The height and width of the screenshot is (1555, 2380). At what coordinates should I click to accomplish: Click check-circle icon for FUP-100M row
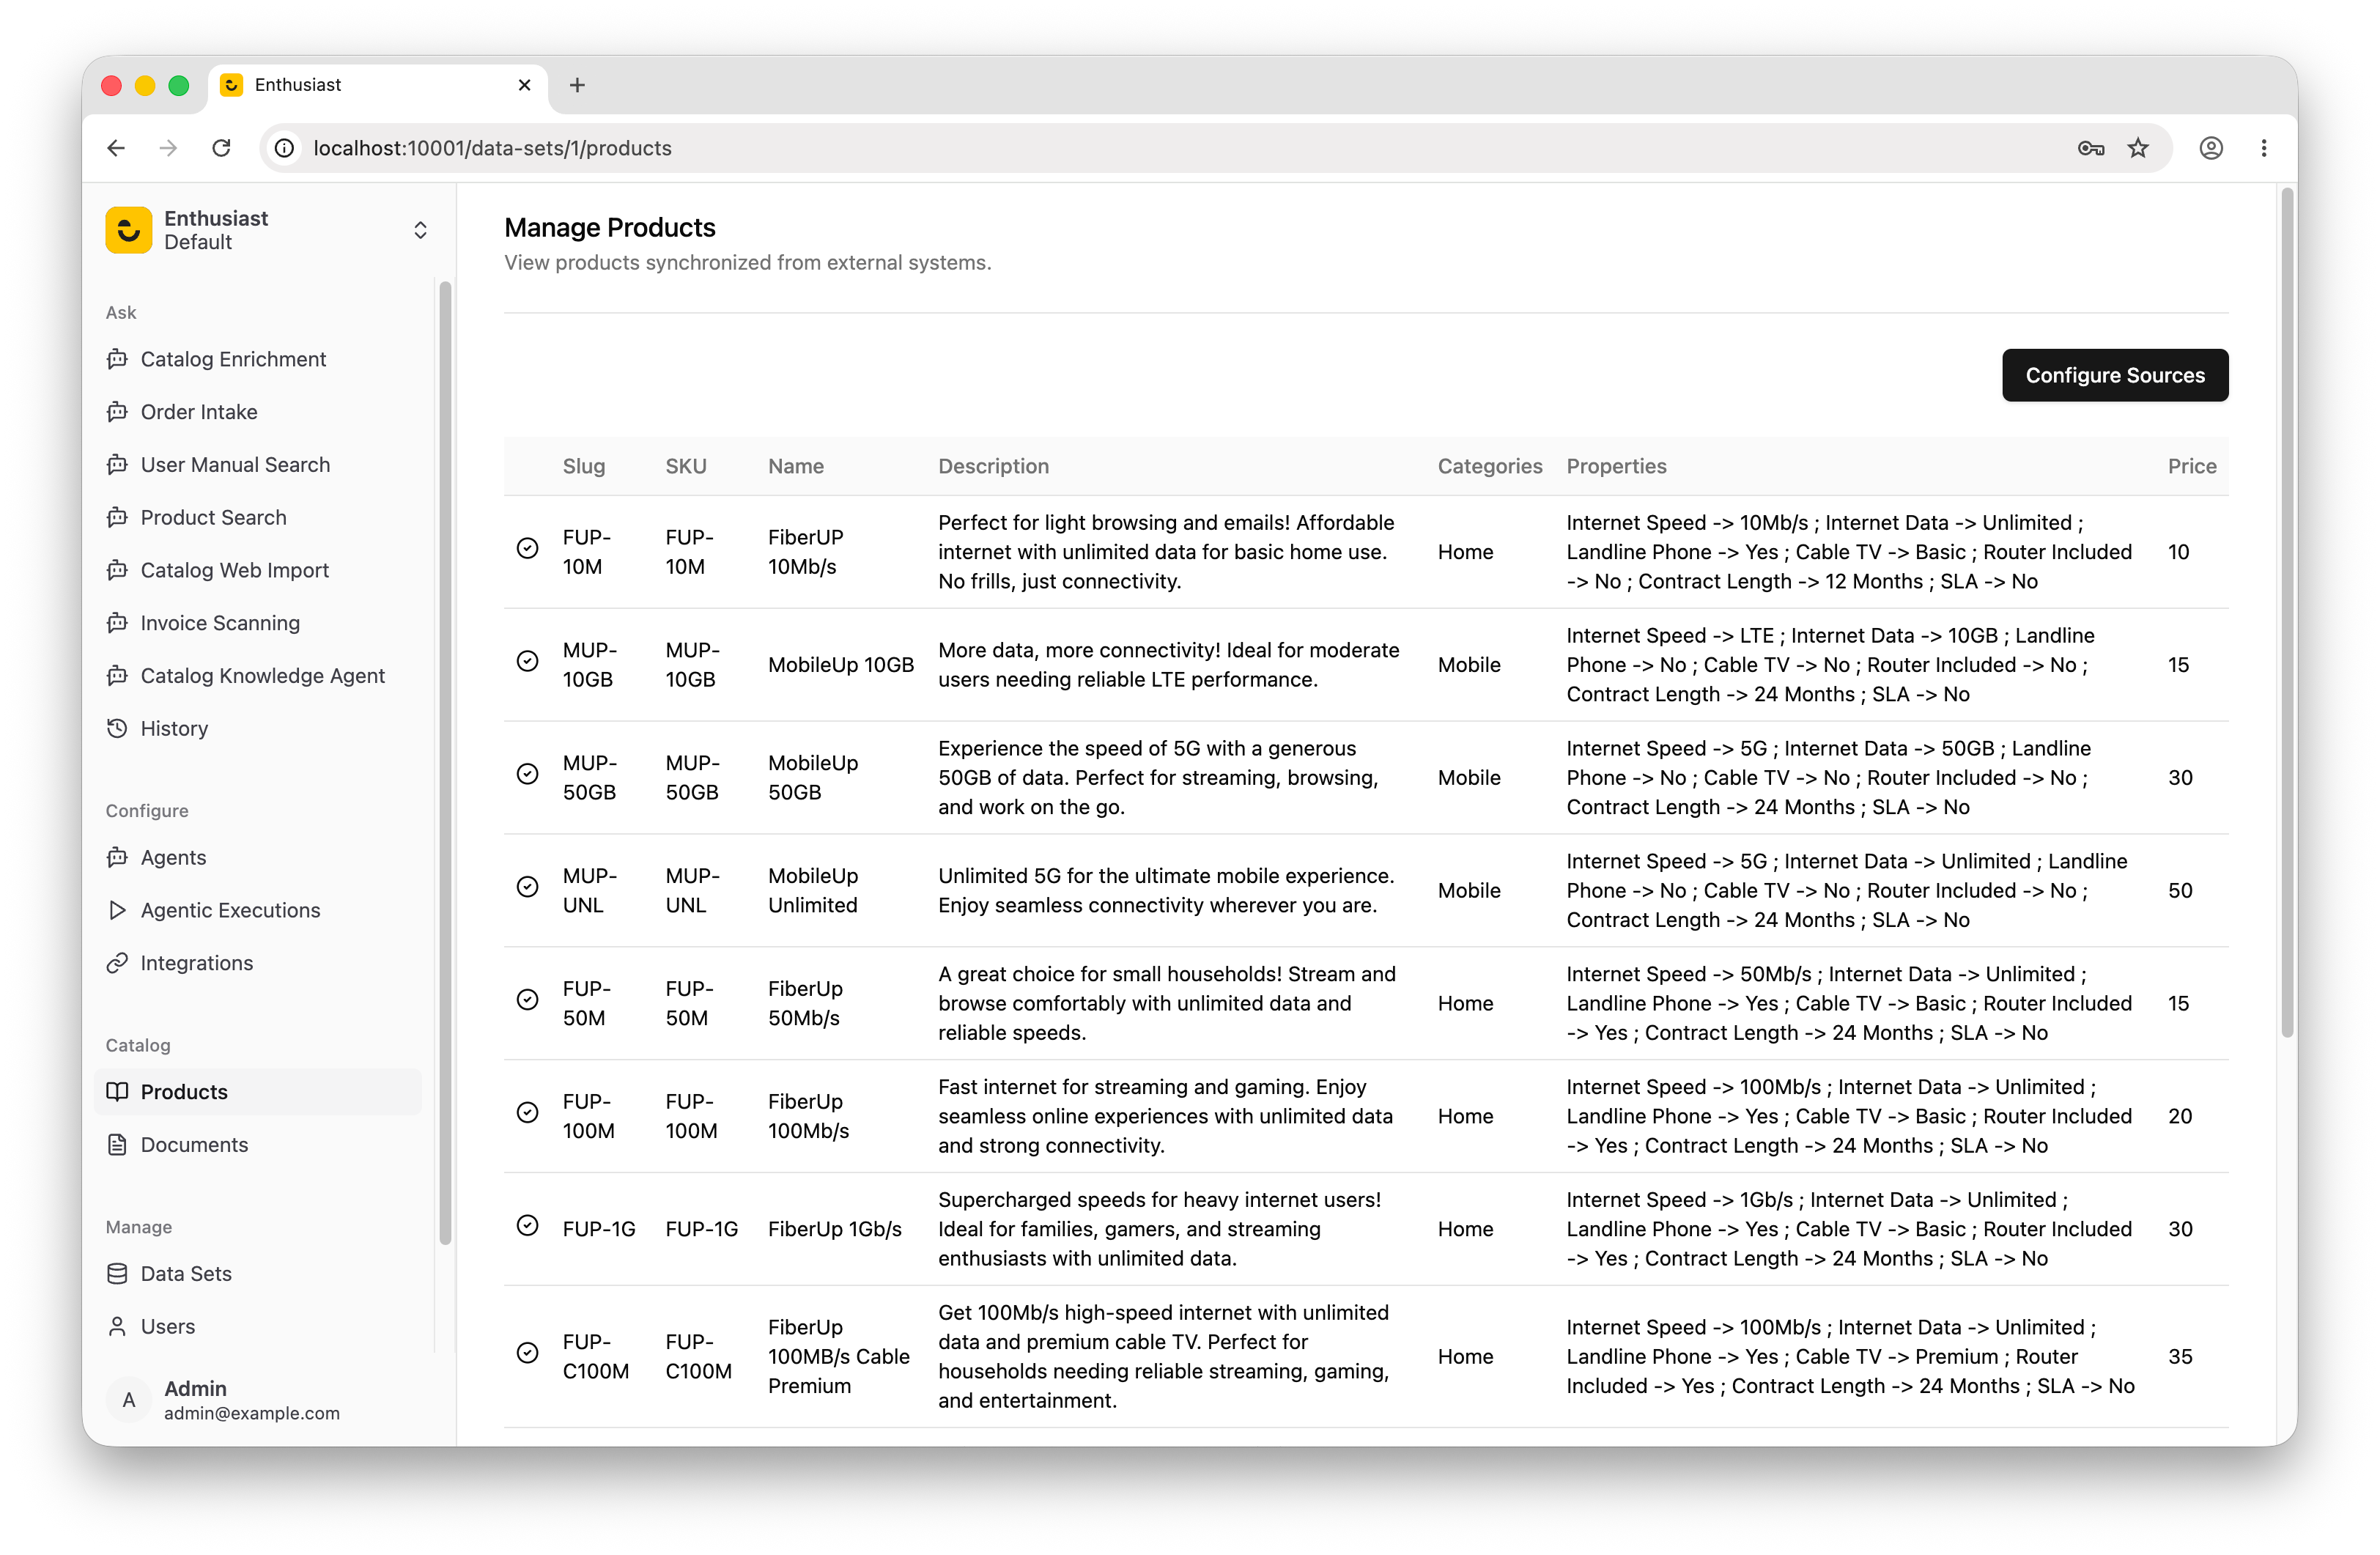click(x=527, y=1113)
